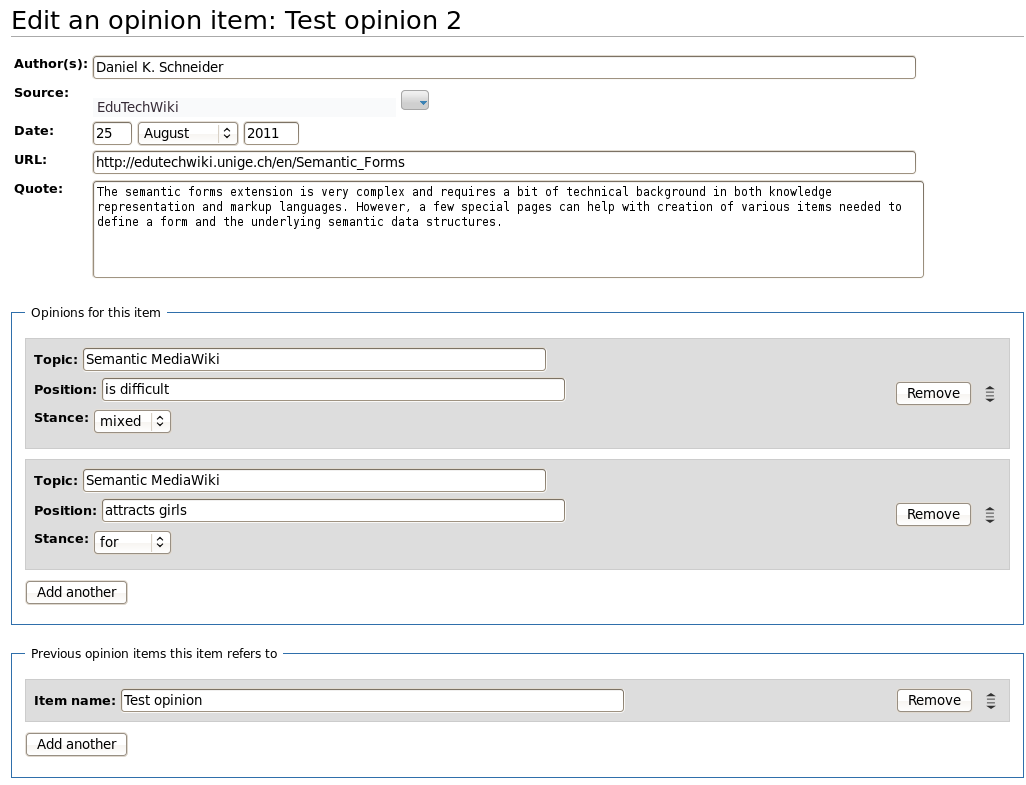
Task: Open the August month dropdown
Action: click(187, 133)
